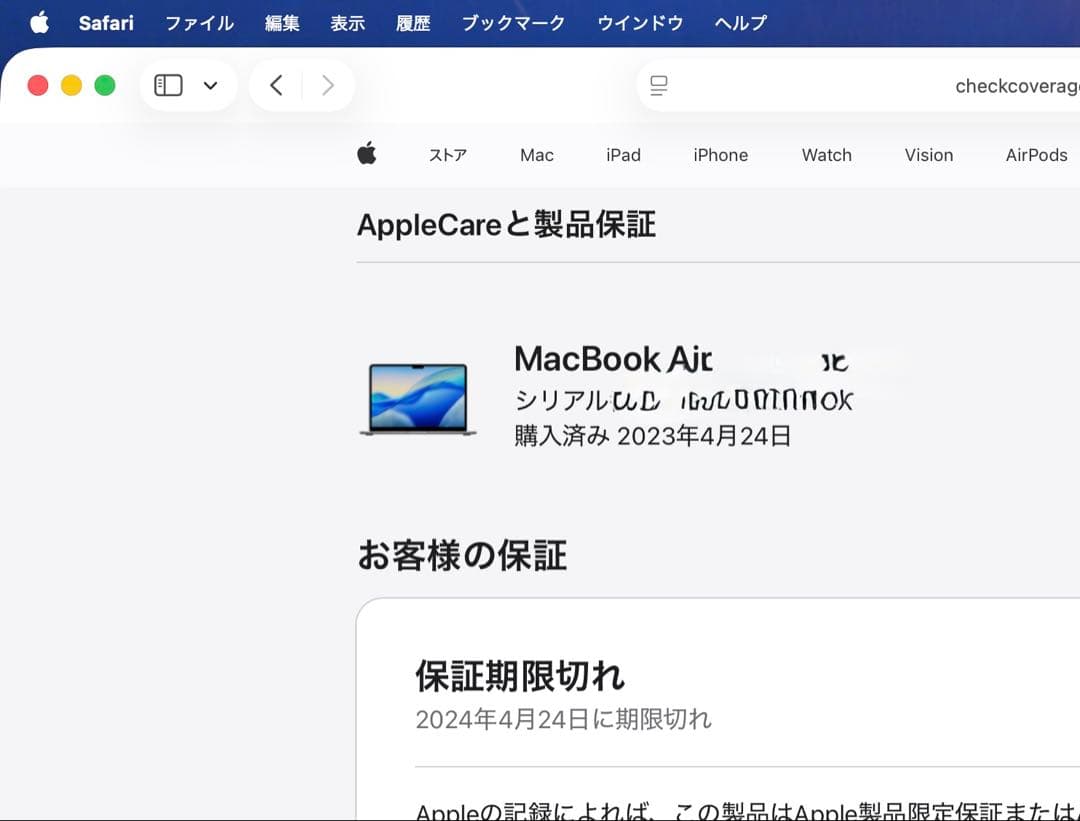Go to the Vision navigation link
The image size is (1080, 821).
tap(928, 155)
